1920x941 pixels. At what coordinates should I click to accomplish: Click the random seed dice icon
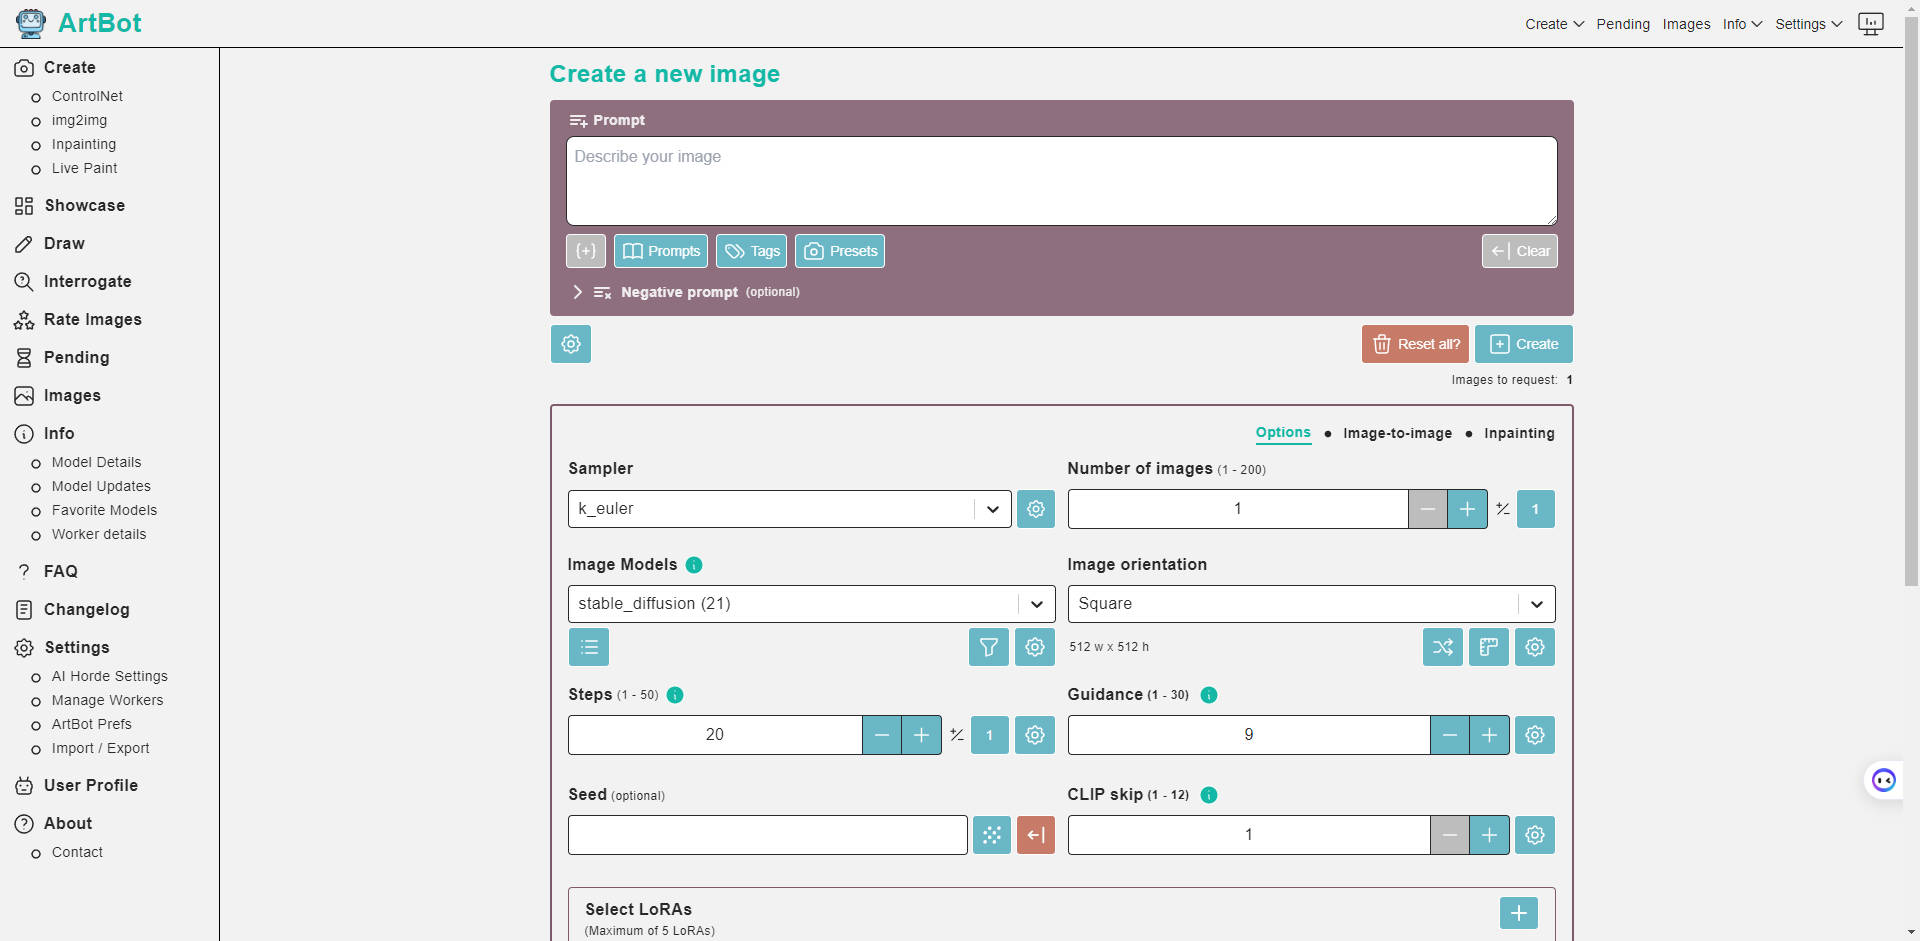[x=991, y=835]
